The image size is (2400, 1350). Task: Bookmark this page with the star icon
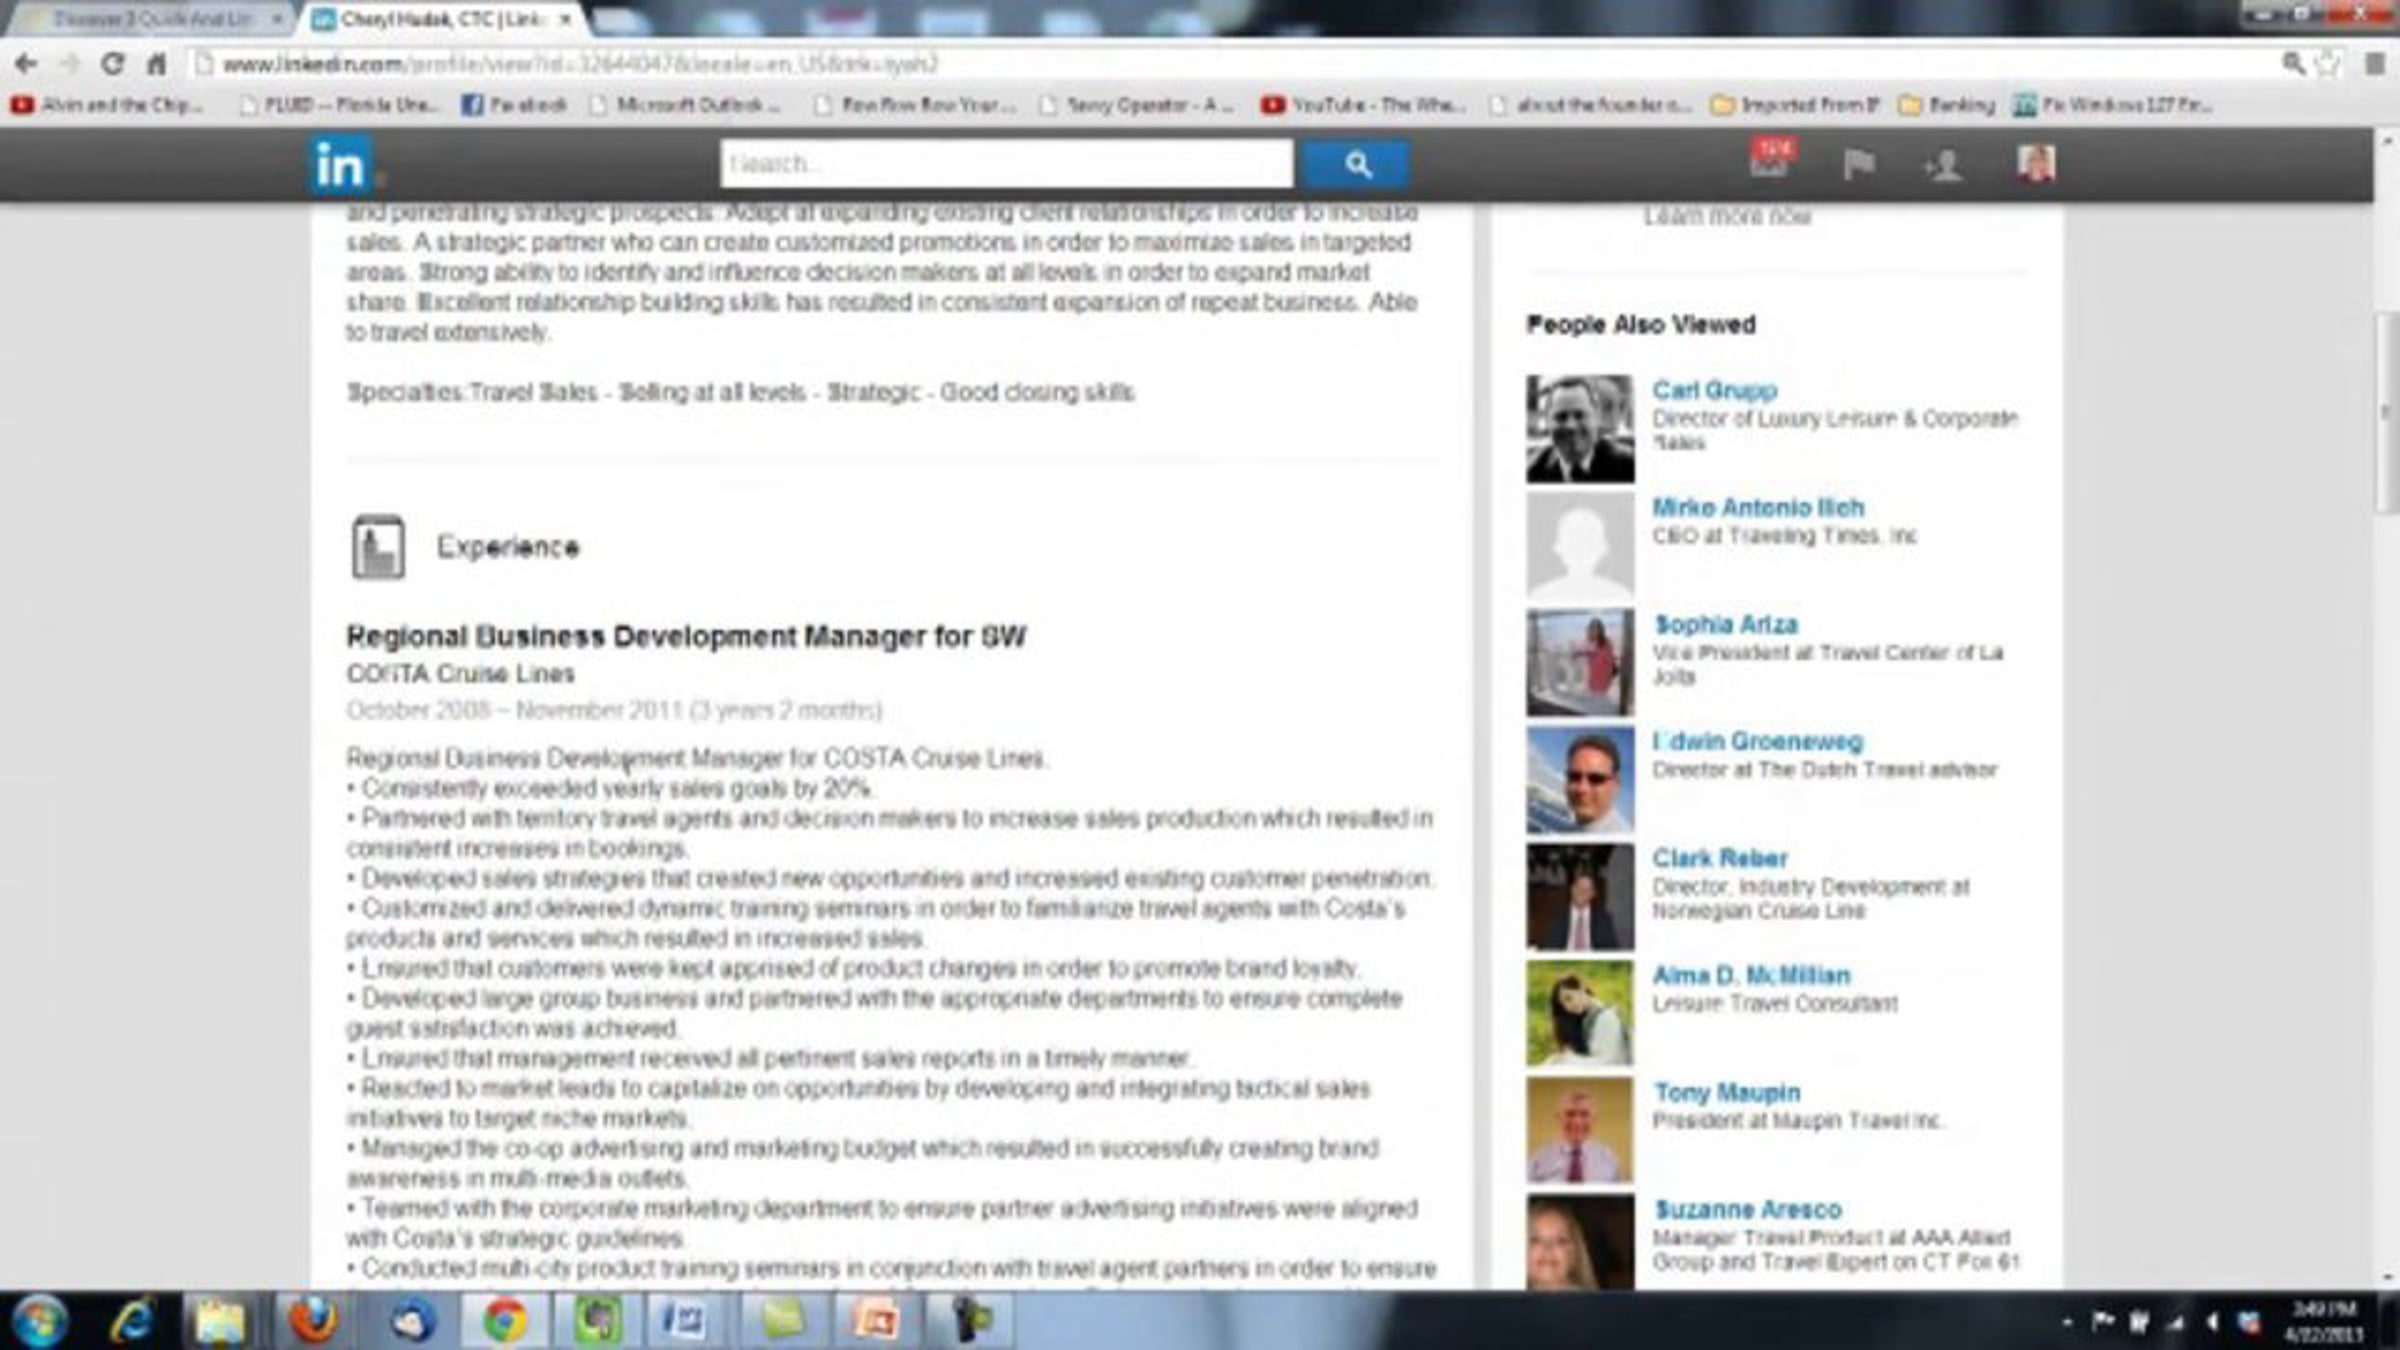point(2328,64)
